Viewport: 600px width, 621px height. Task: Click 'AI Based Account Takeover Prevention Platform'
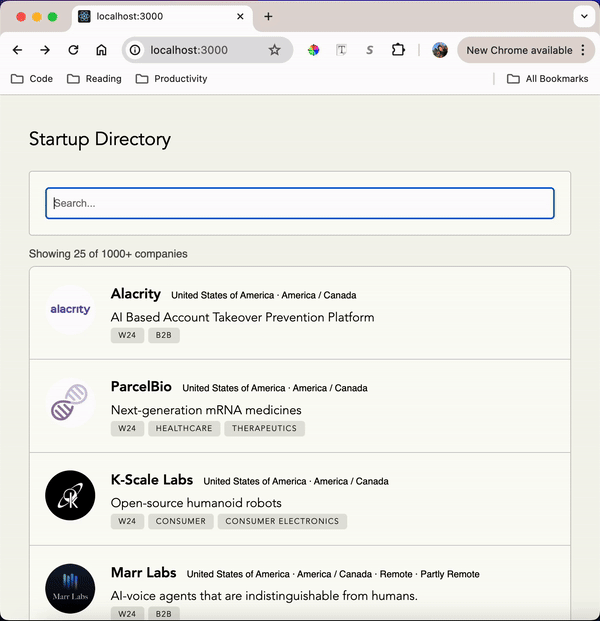[x=242, y=317]
